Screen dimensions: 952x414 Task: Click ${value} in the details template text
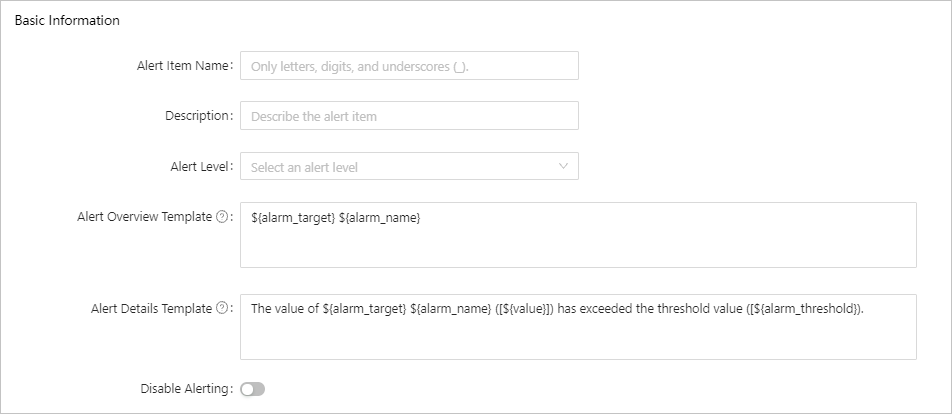[523, 309]
